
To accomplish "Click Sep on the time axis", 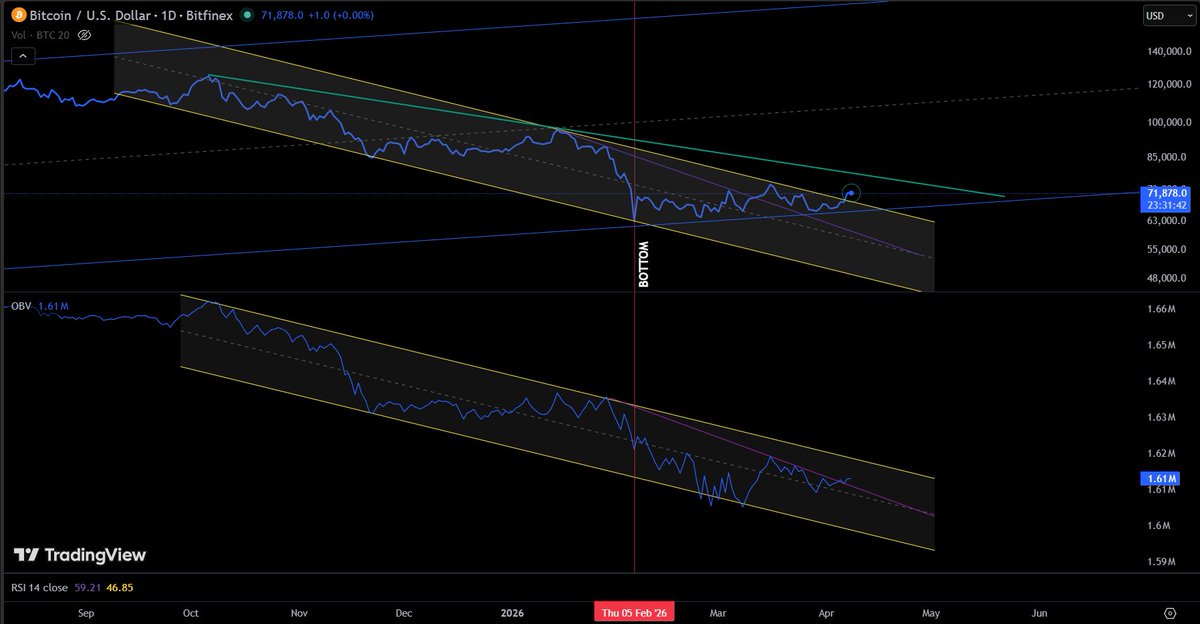I will 84,612.
